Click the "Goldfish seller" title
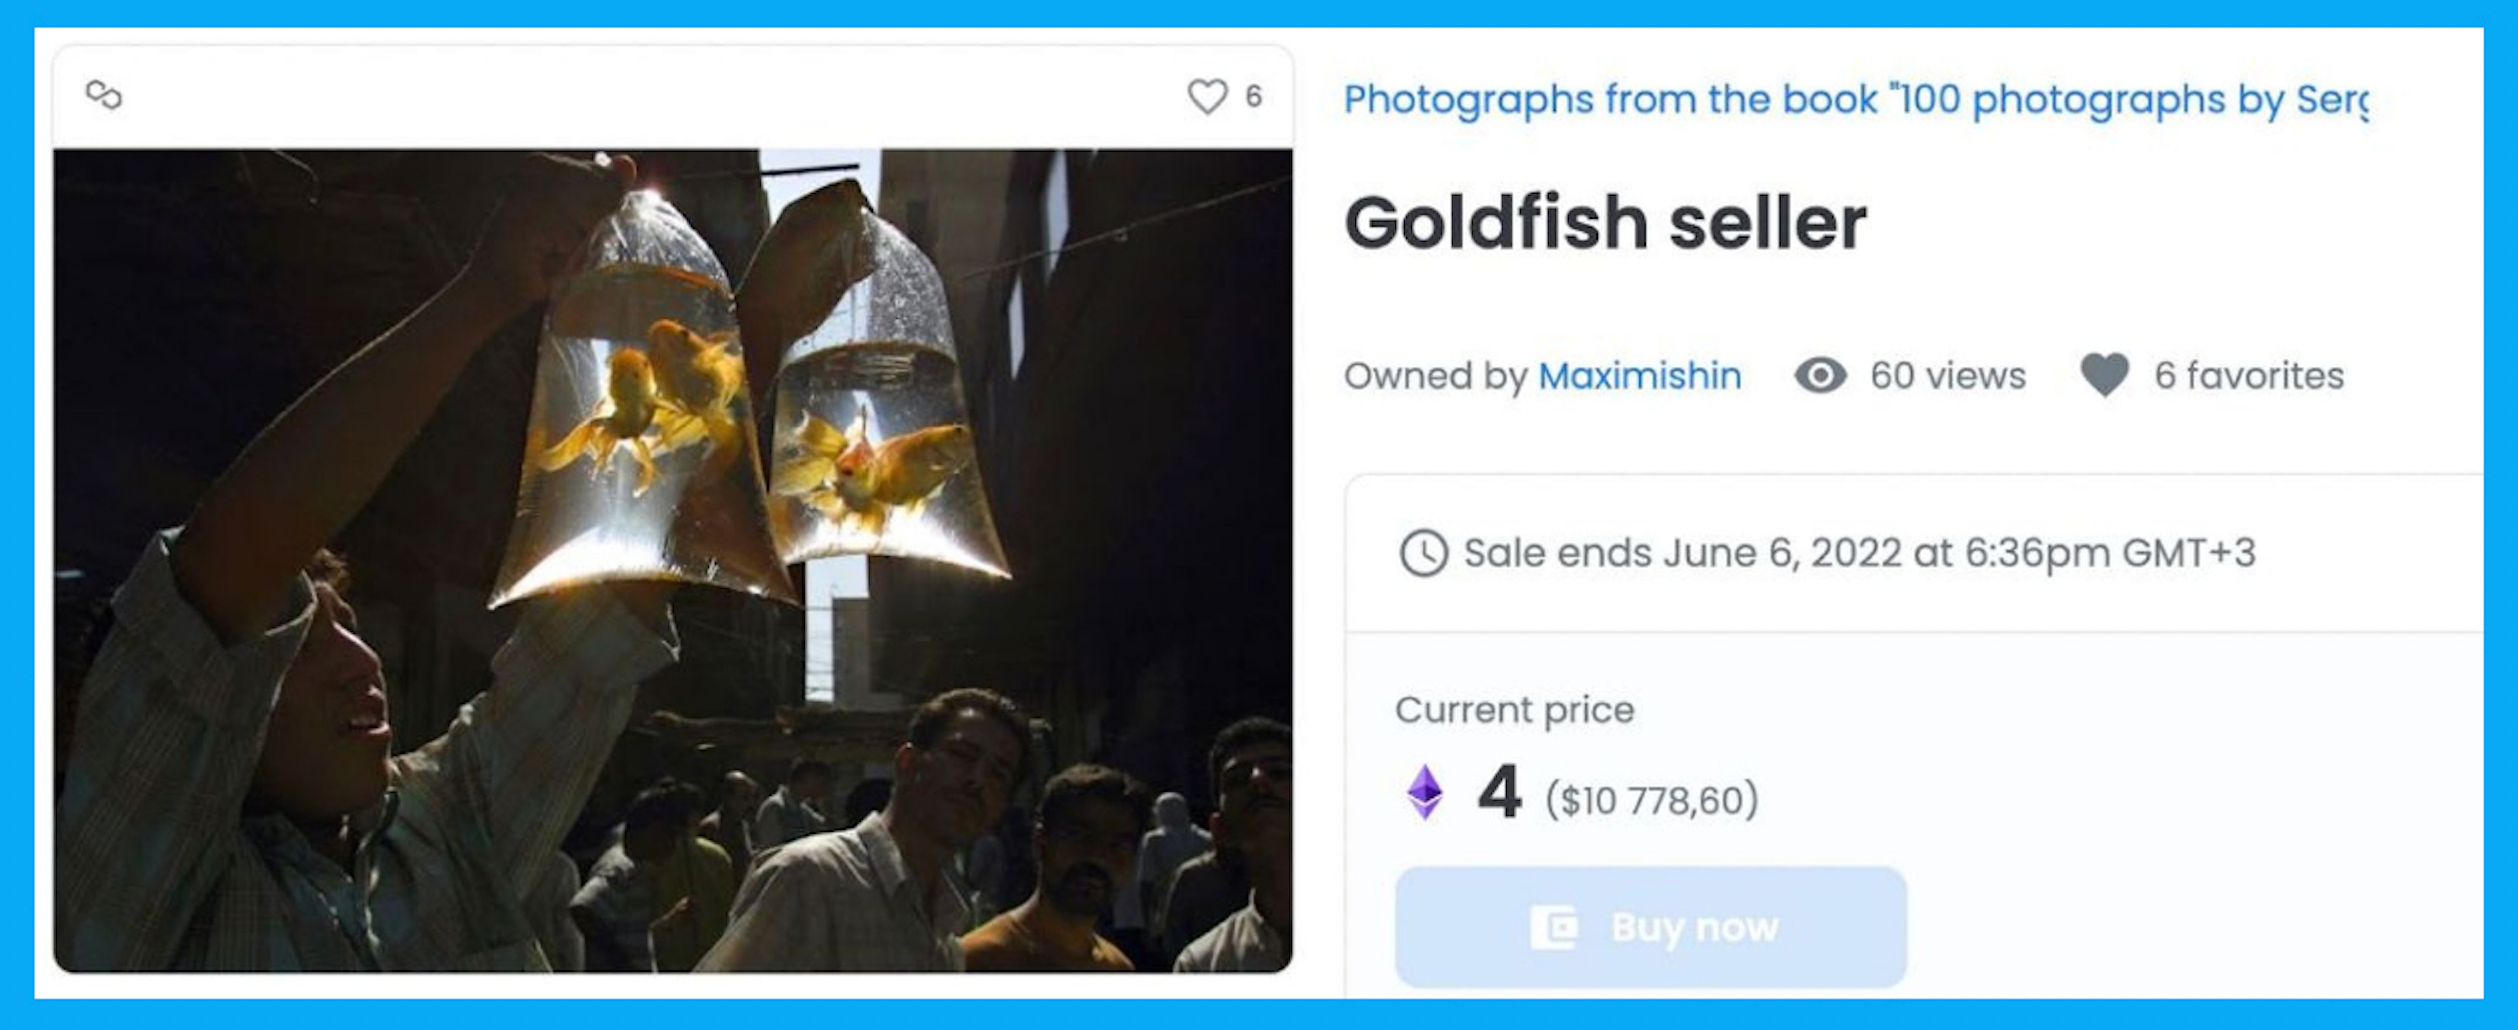2518x1030 pixels. pos(1605,222)
